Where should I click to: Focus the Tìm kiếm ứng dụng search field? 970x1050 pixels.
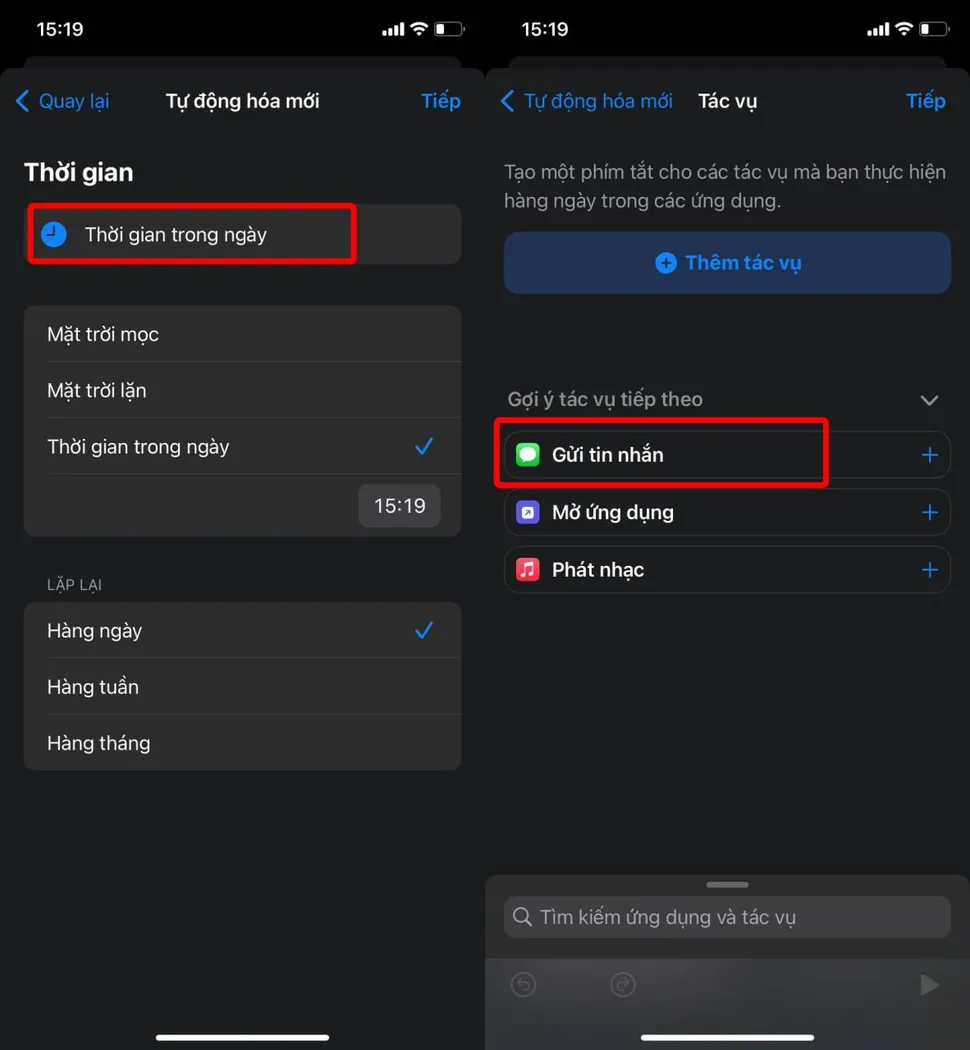tap(727, 917)
